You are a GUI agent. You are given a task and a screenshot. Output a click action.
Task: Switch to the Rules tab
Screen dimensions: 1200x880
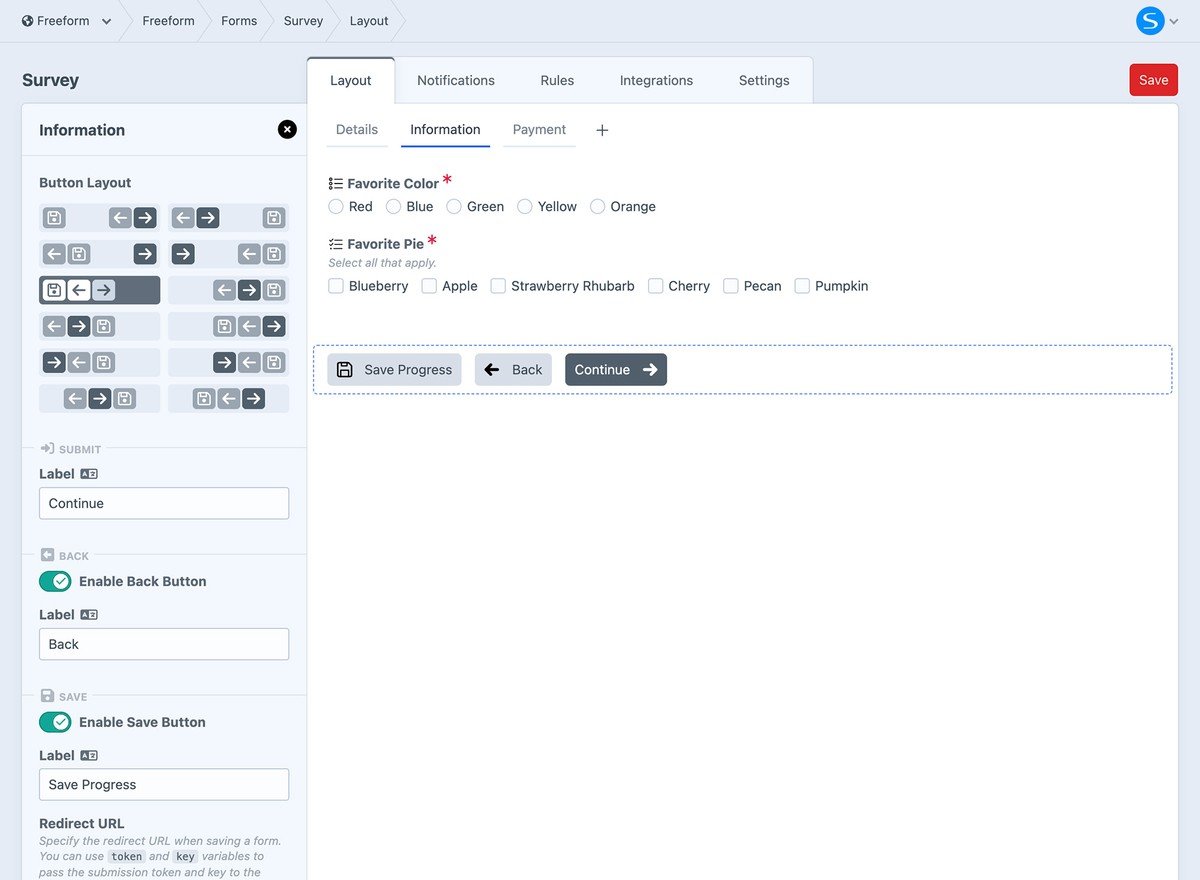point(557,80)
